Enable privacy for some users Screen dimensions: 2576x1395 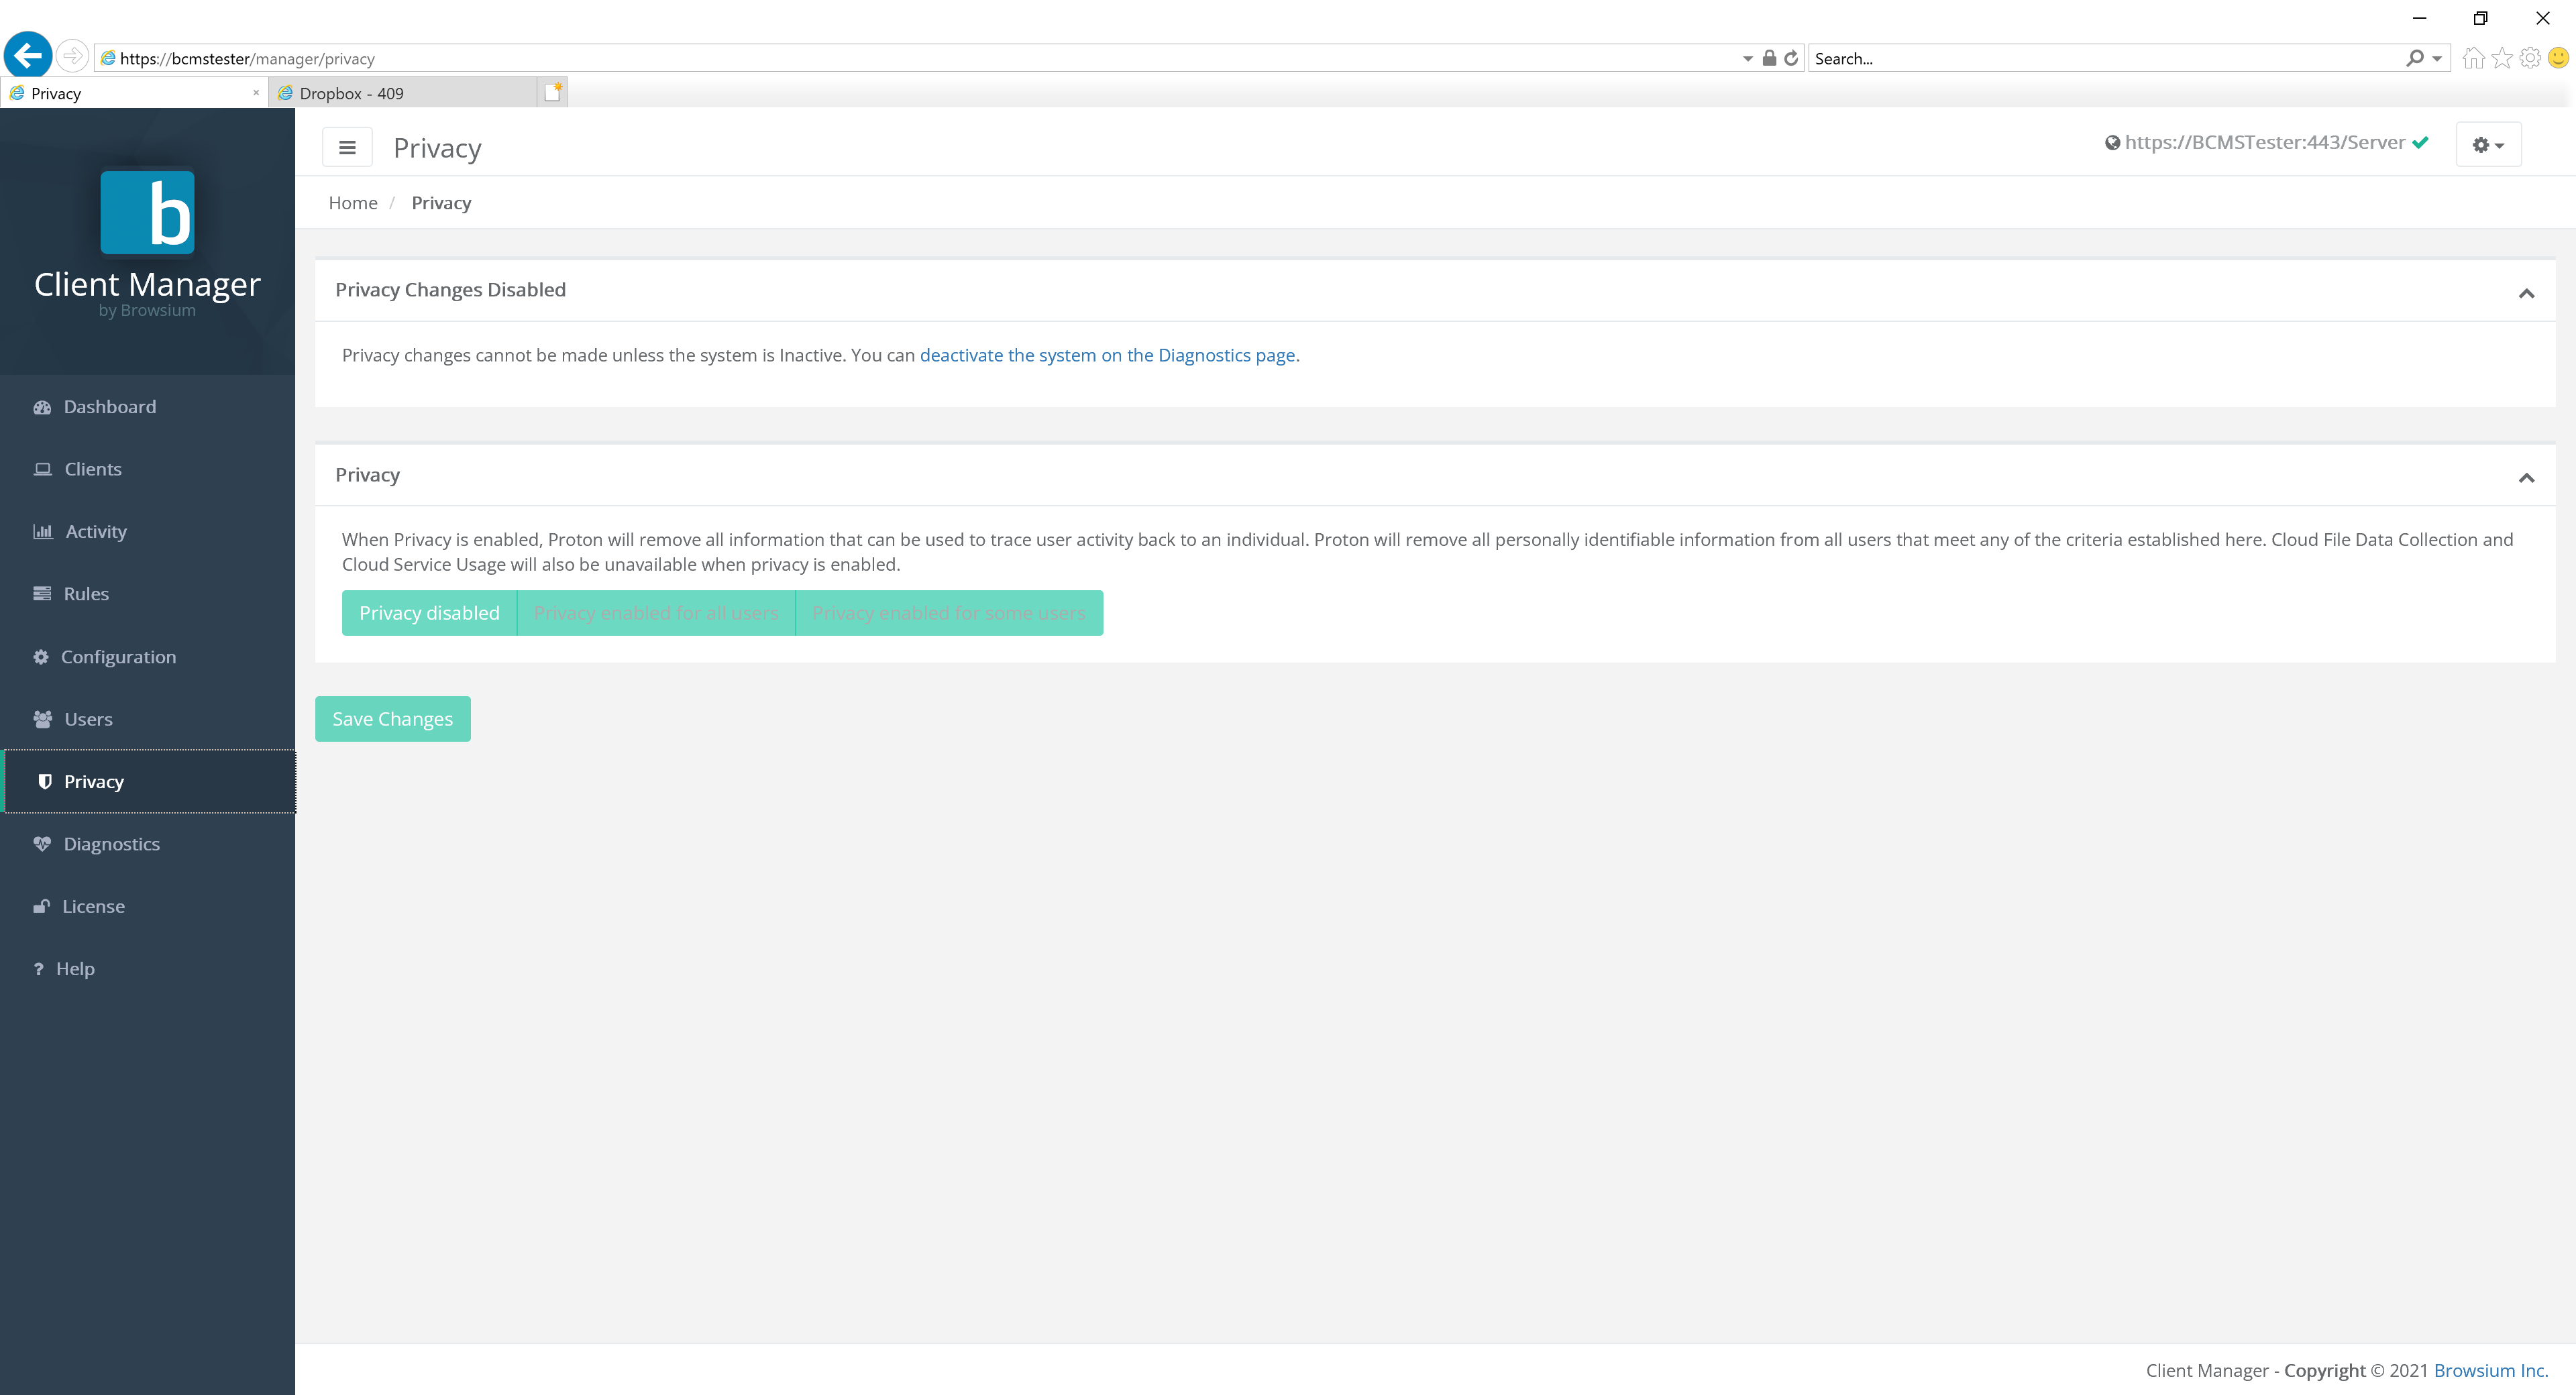pos(949,612)
